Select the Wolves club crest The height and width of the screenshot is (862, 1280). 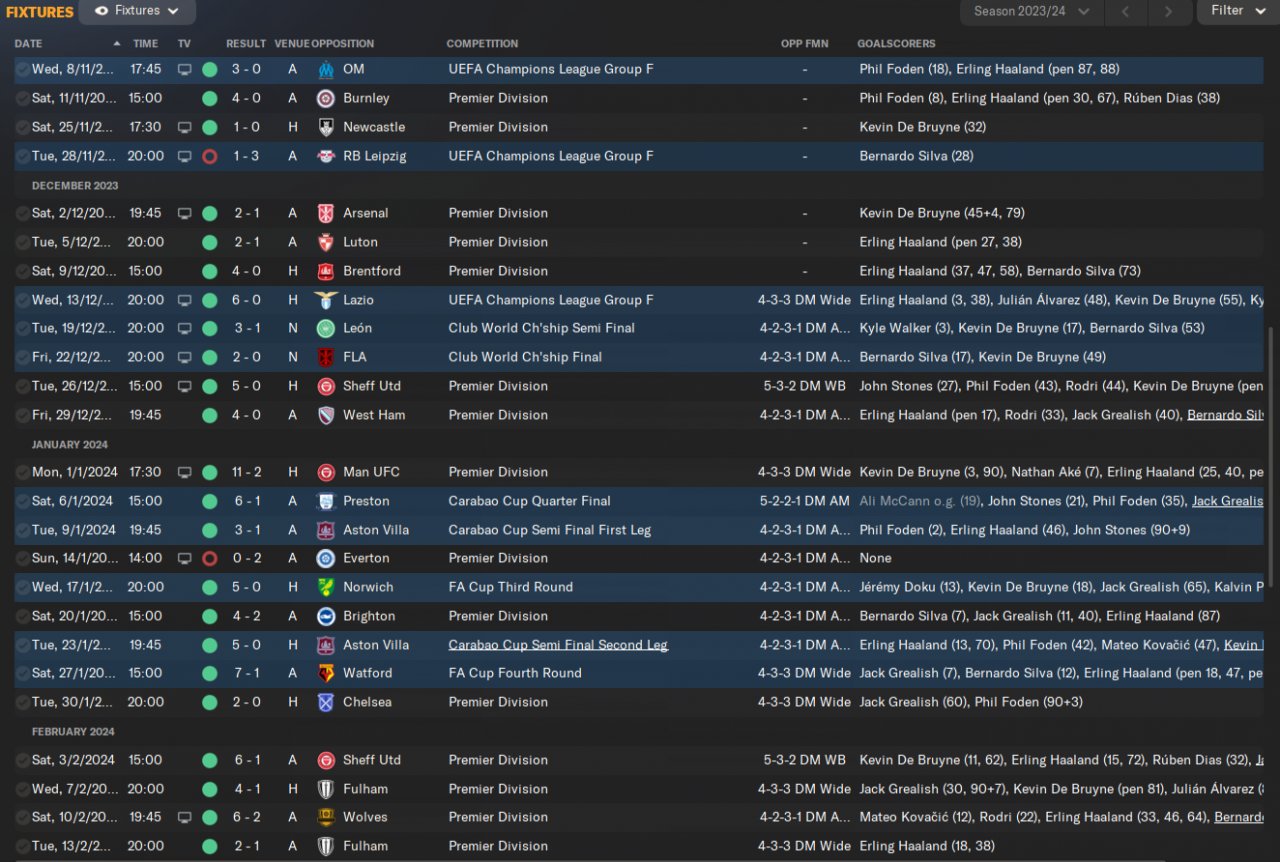(325, 817)
